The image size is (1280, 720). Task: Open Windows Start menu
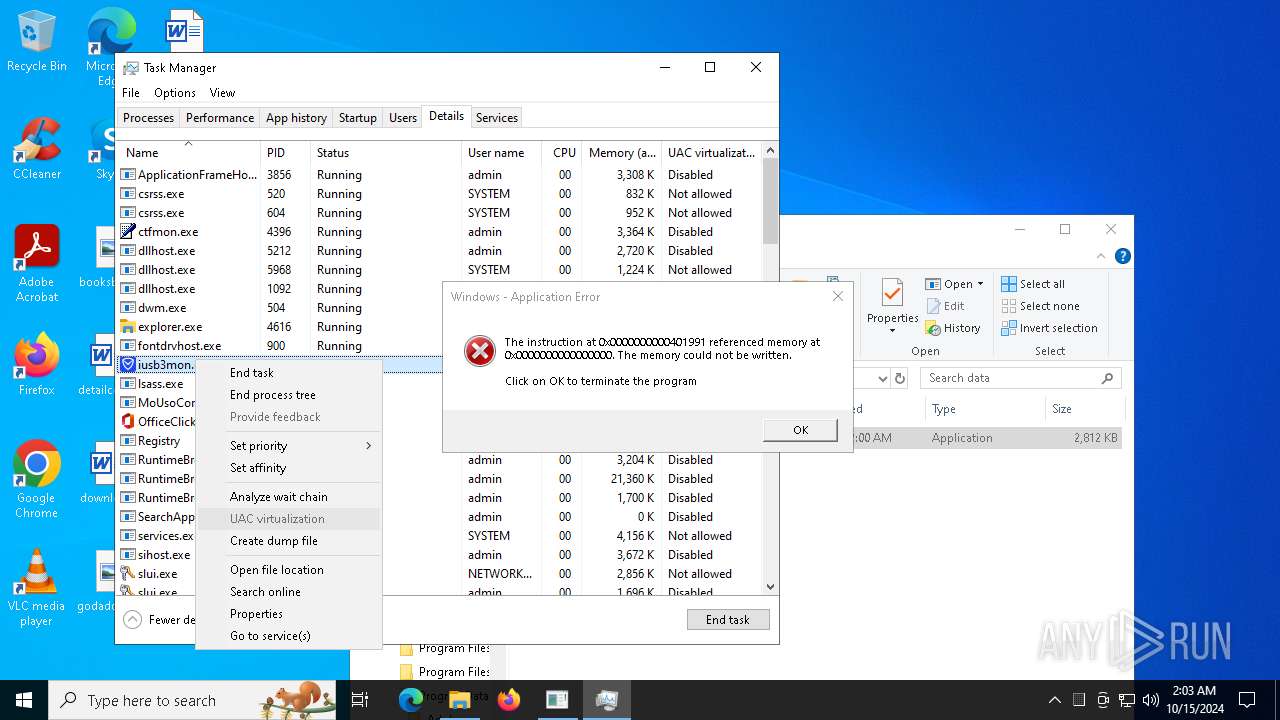tap(24, 700)
